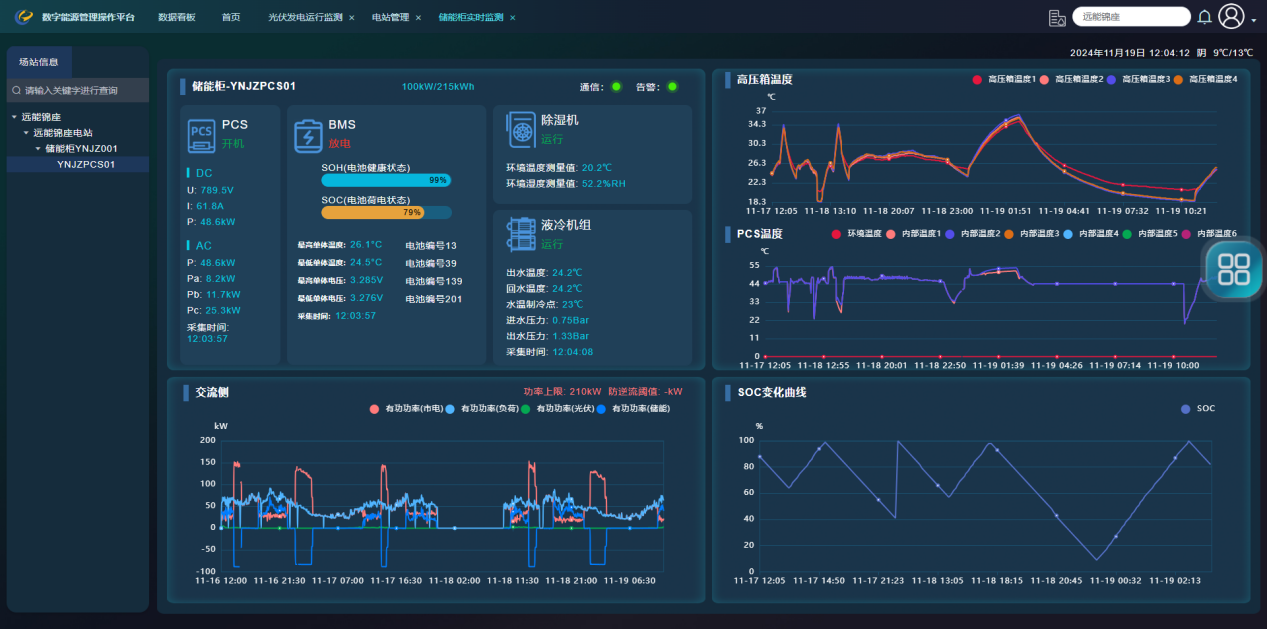The image size is (1267, 629).
Task: Switch to the 光伏发电运行监测 tab
Action: tap(305, 18)
